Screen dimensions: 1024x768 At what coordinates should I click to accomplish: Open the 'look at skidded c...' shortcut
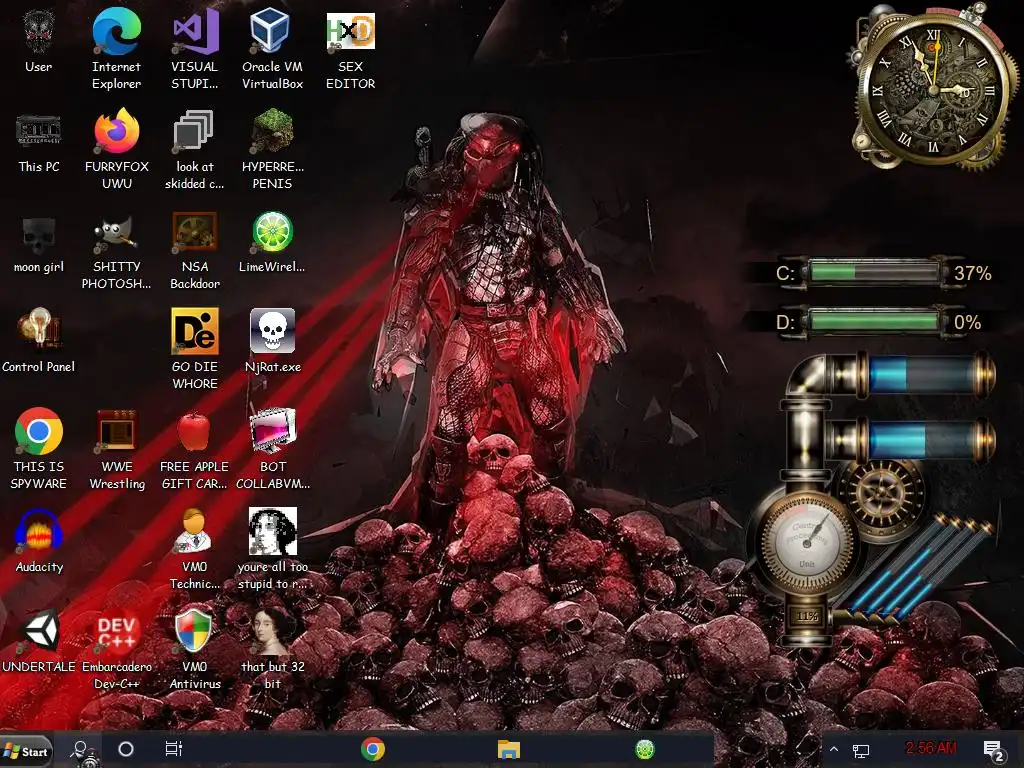[x=195, y=132]
